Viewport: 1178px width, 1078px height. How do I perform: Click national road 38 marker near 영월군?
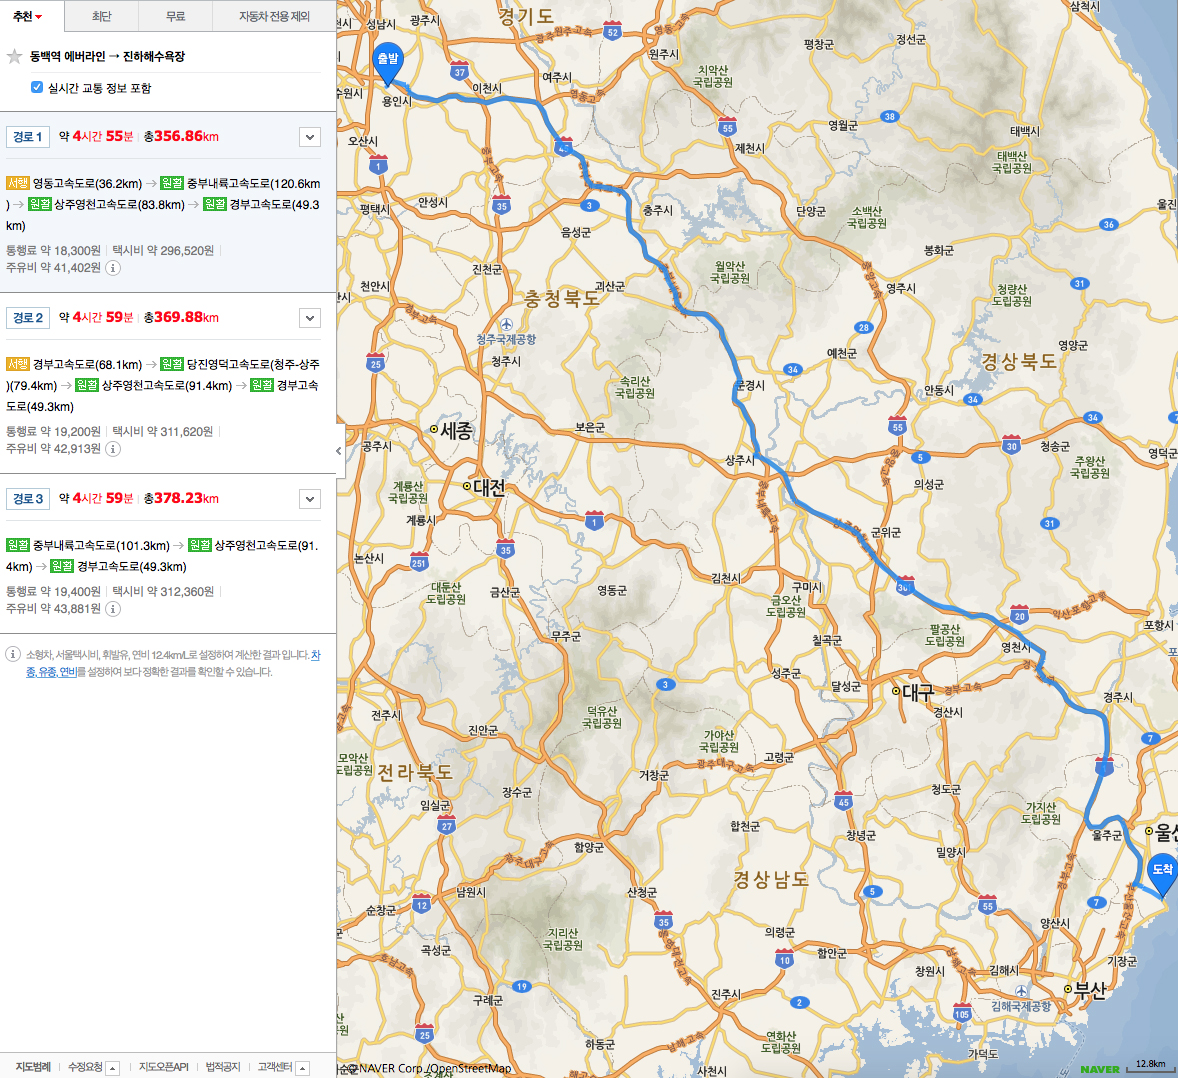click(x=890, y=116)
